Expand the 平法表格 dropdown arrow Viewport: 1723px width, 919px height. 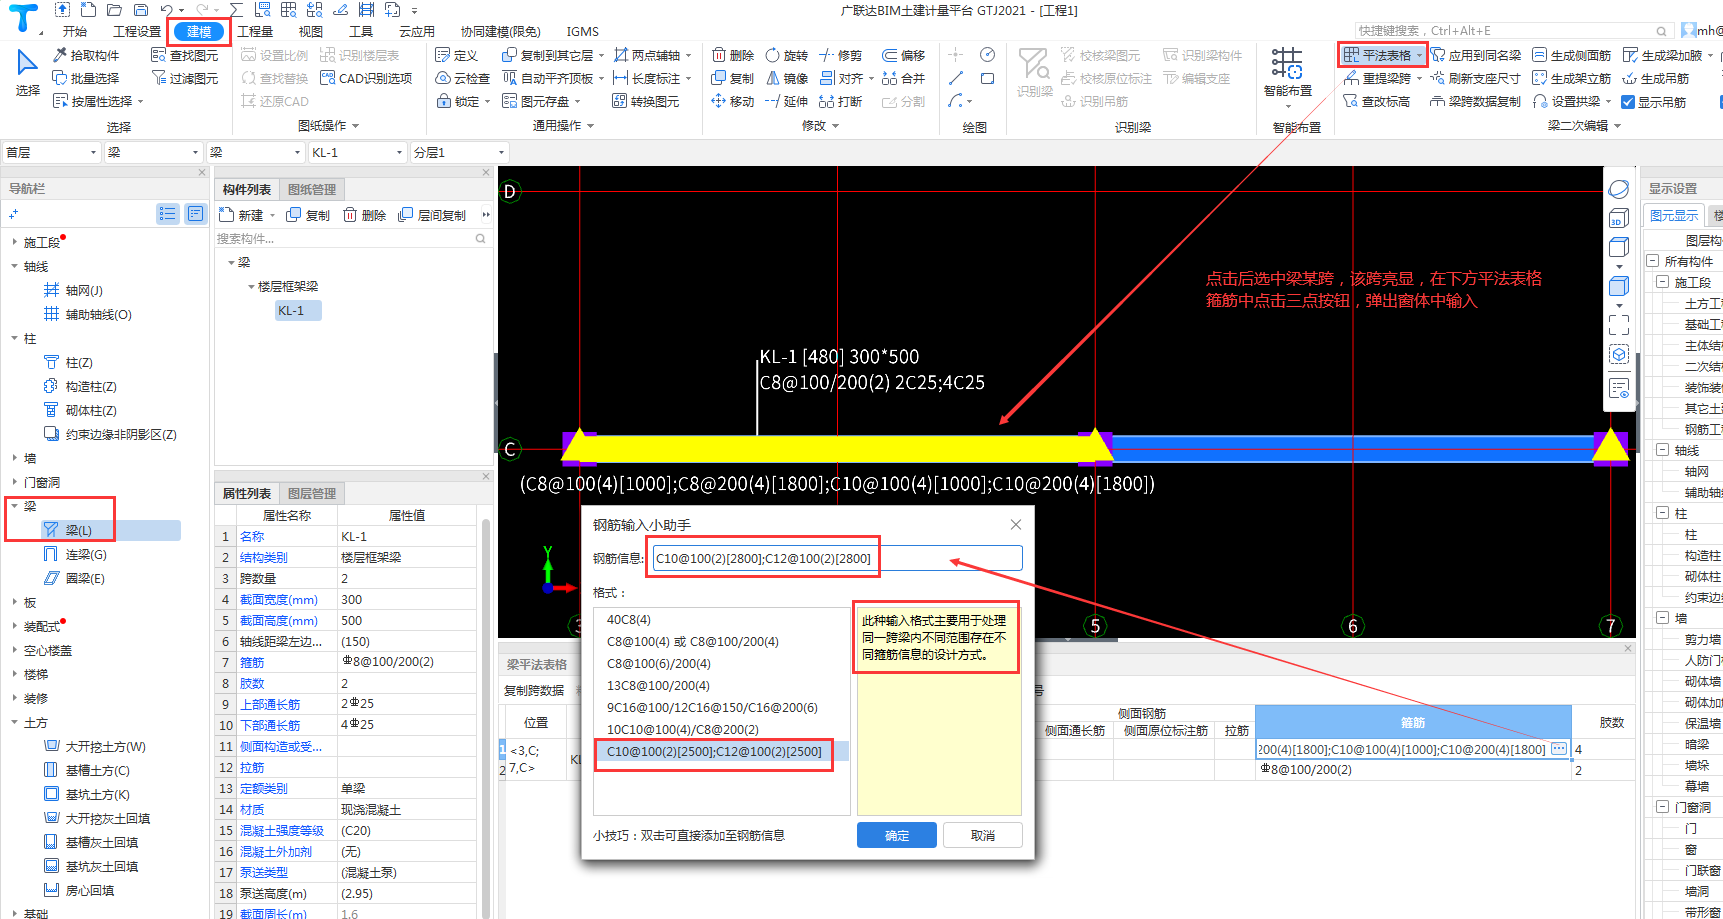coord(1419,55)
